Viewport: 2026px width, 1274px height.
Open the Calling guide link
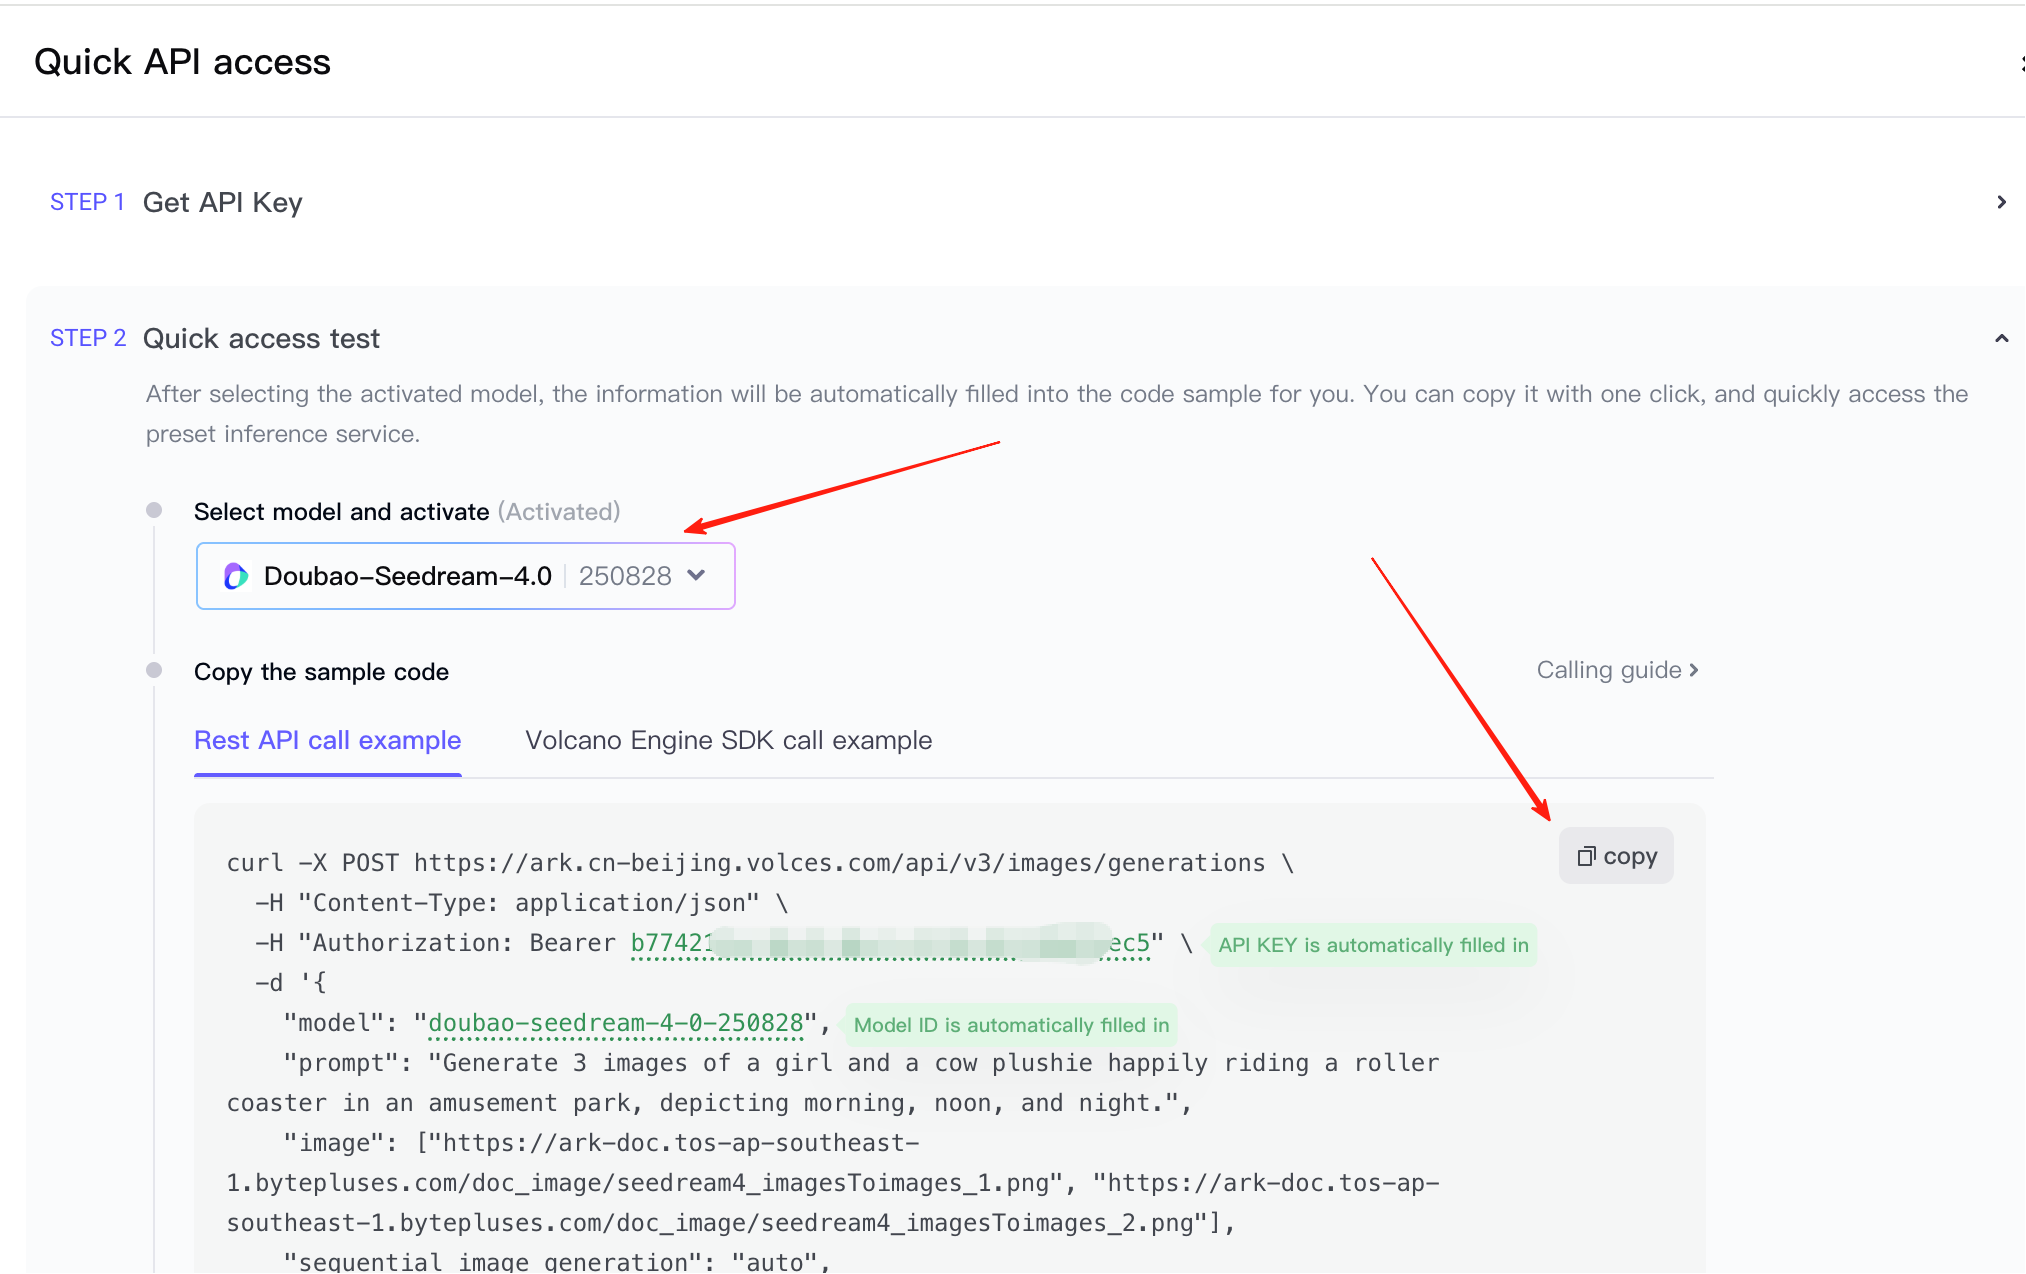coord(1608,670)
